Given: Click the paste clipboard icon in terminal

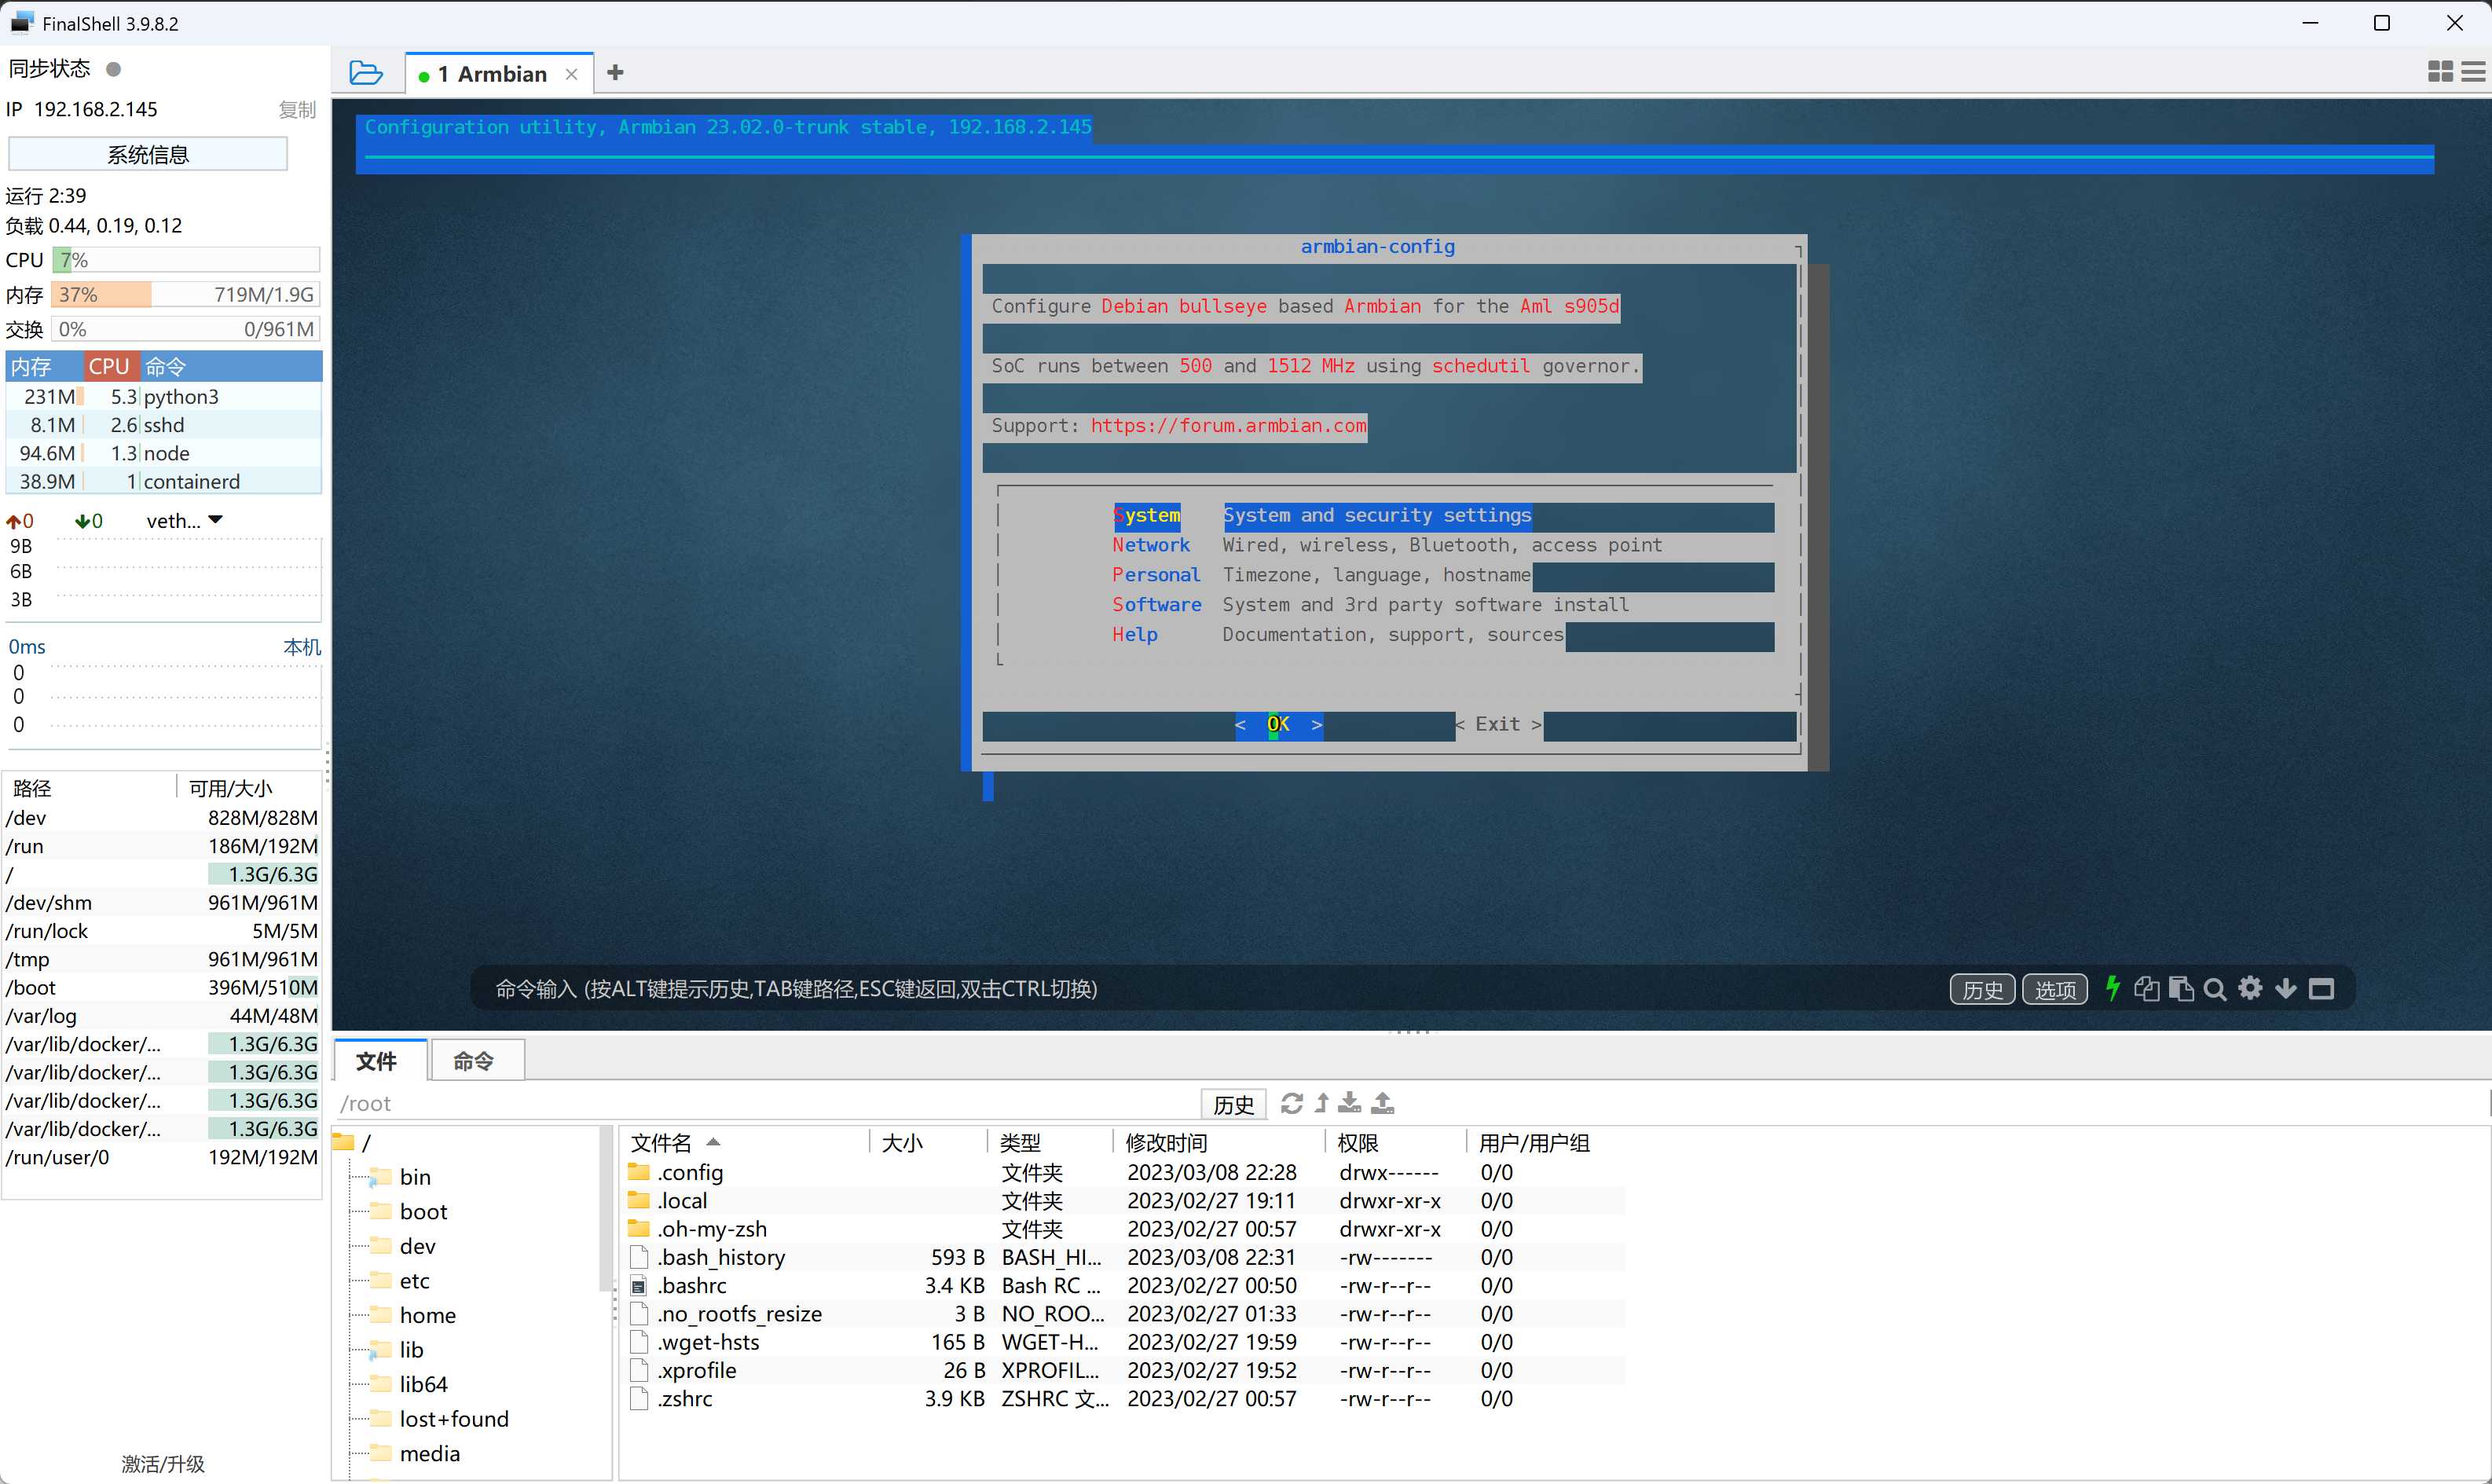Looking at the screenshot, I should click(x=2181, y=988).
